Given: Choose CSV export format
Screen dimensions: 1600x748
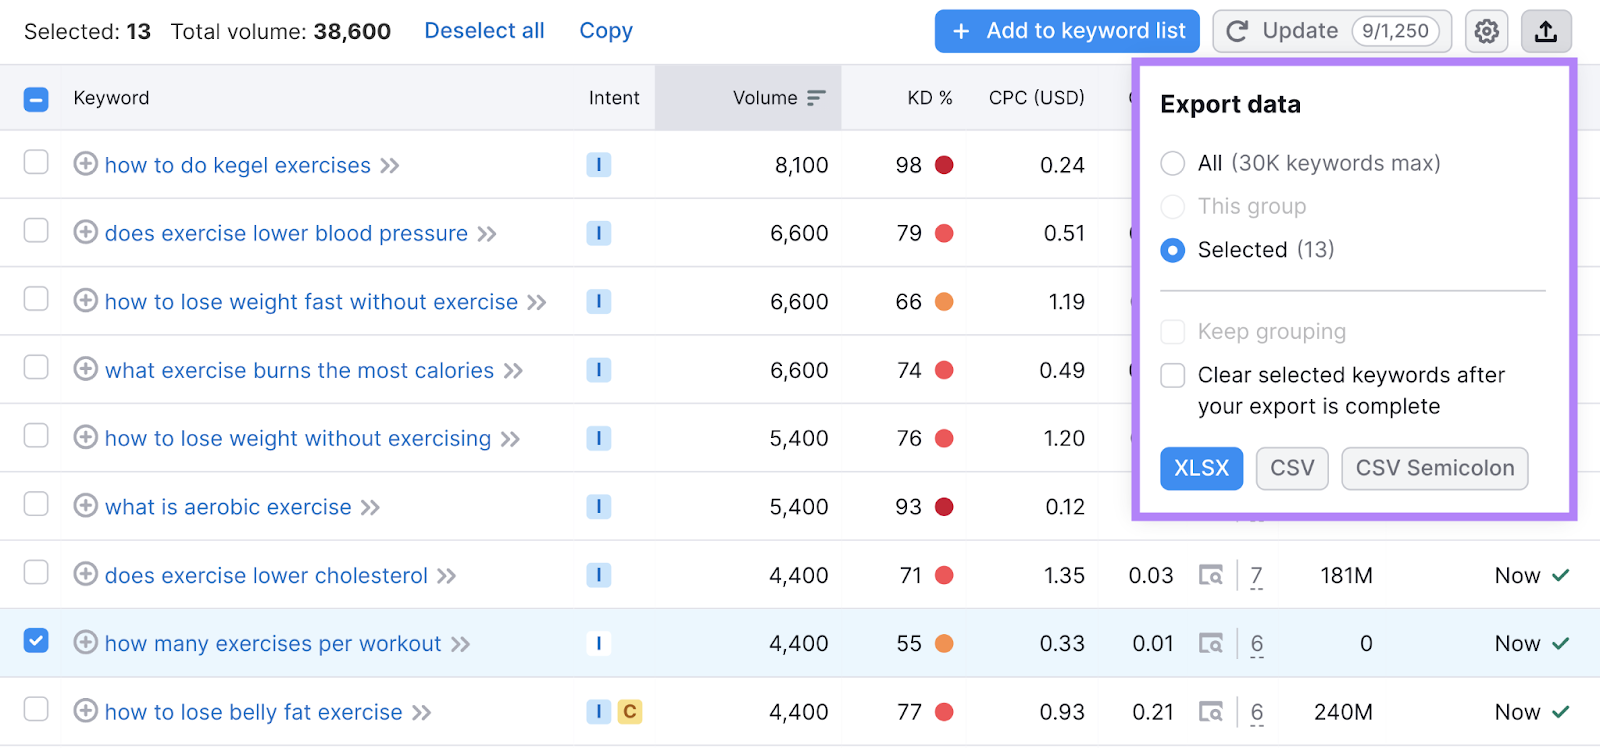Looking at the screenshot, I should 1291,468.
